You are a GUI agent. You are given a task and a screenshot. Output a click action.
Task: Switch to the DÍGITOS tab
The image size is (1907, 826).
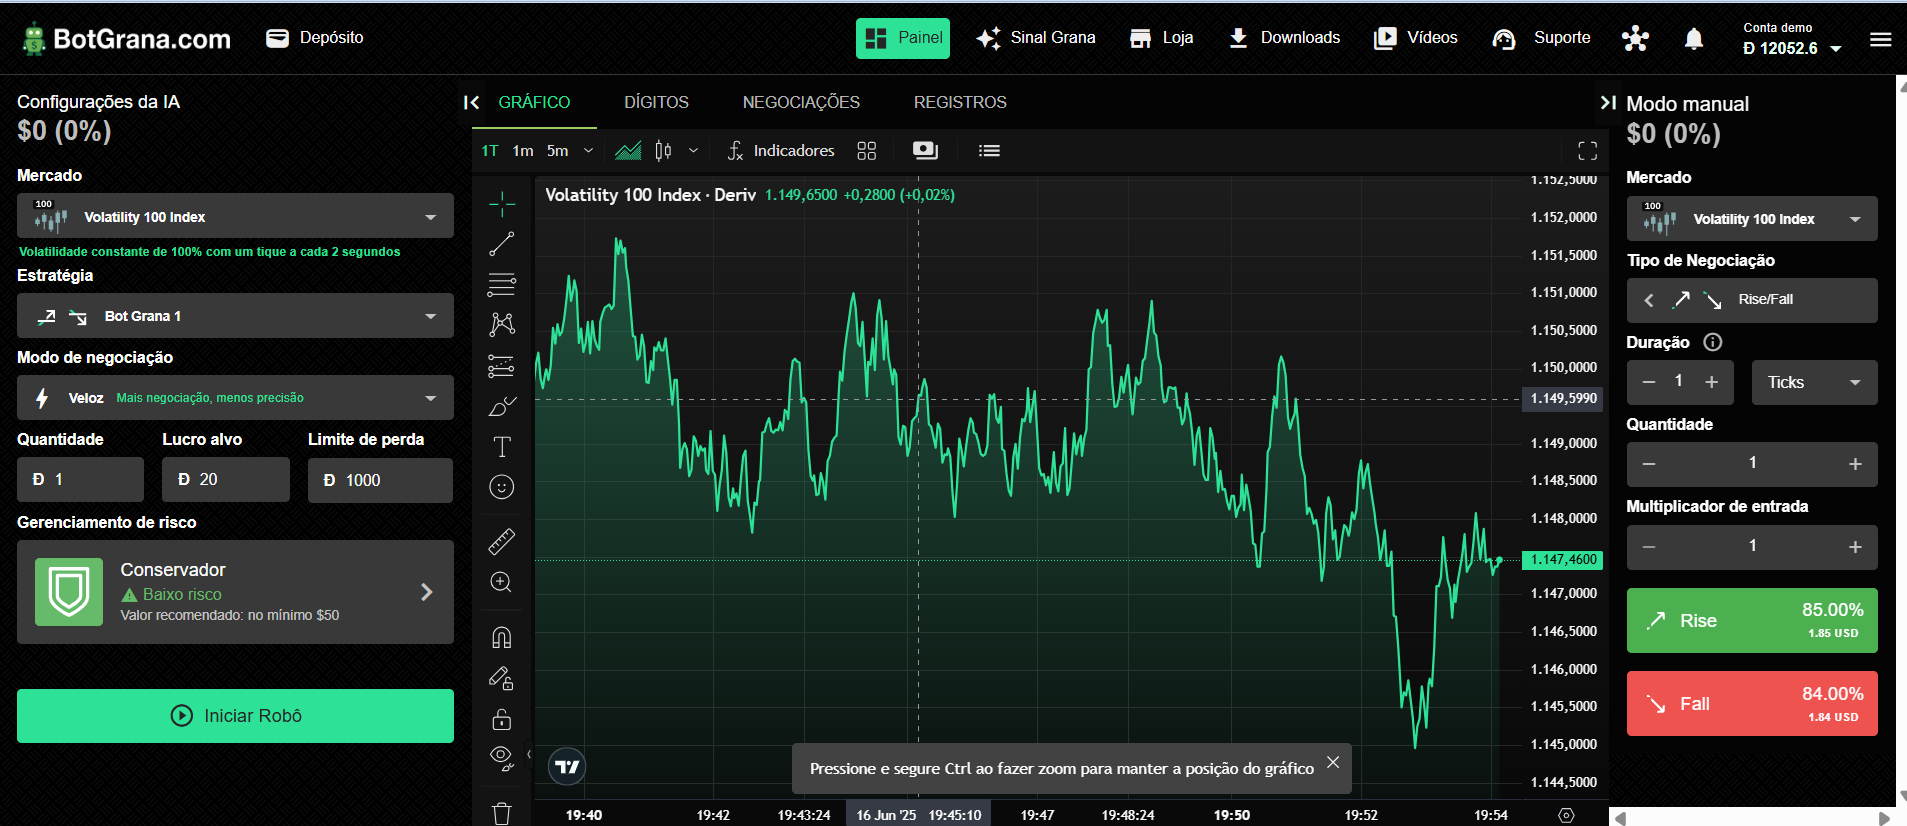pos(656,102)
